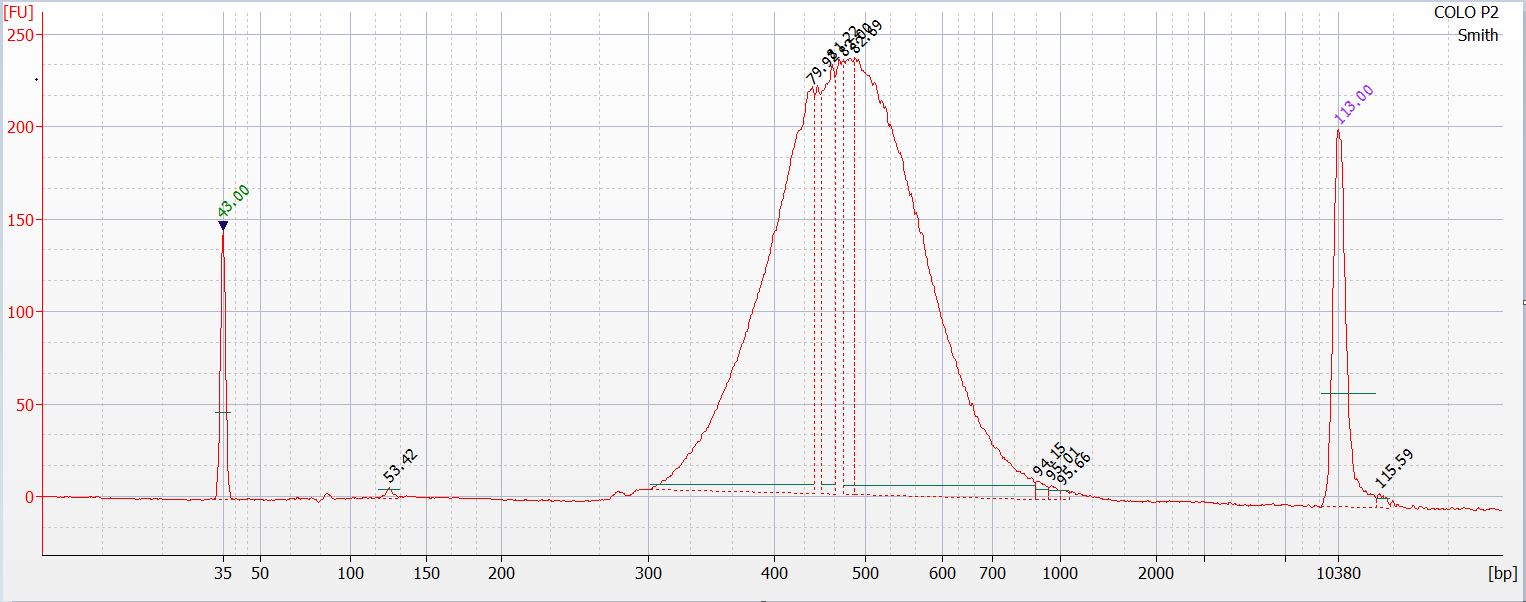
Task: Click the 53.42 small peak label
Action: pos(401,466)
